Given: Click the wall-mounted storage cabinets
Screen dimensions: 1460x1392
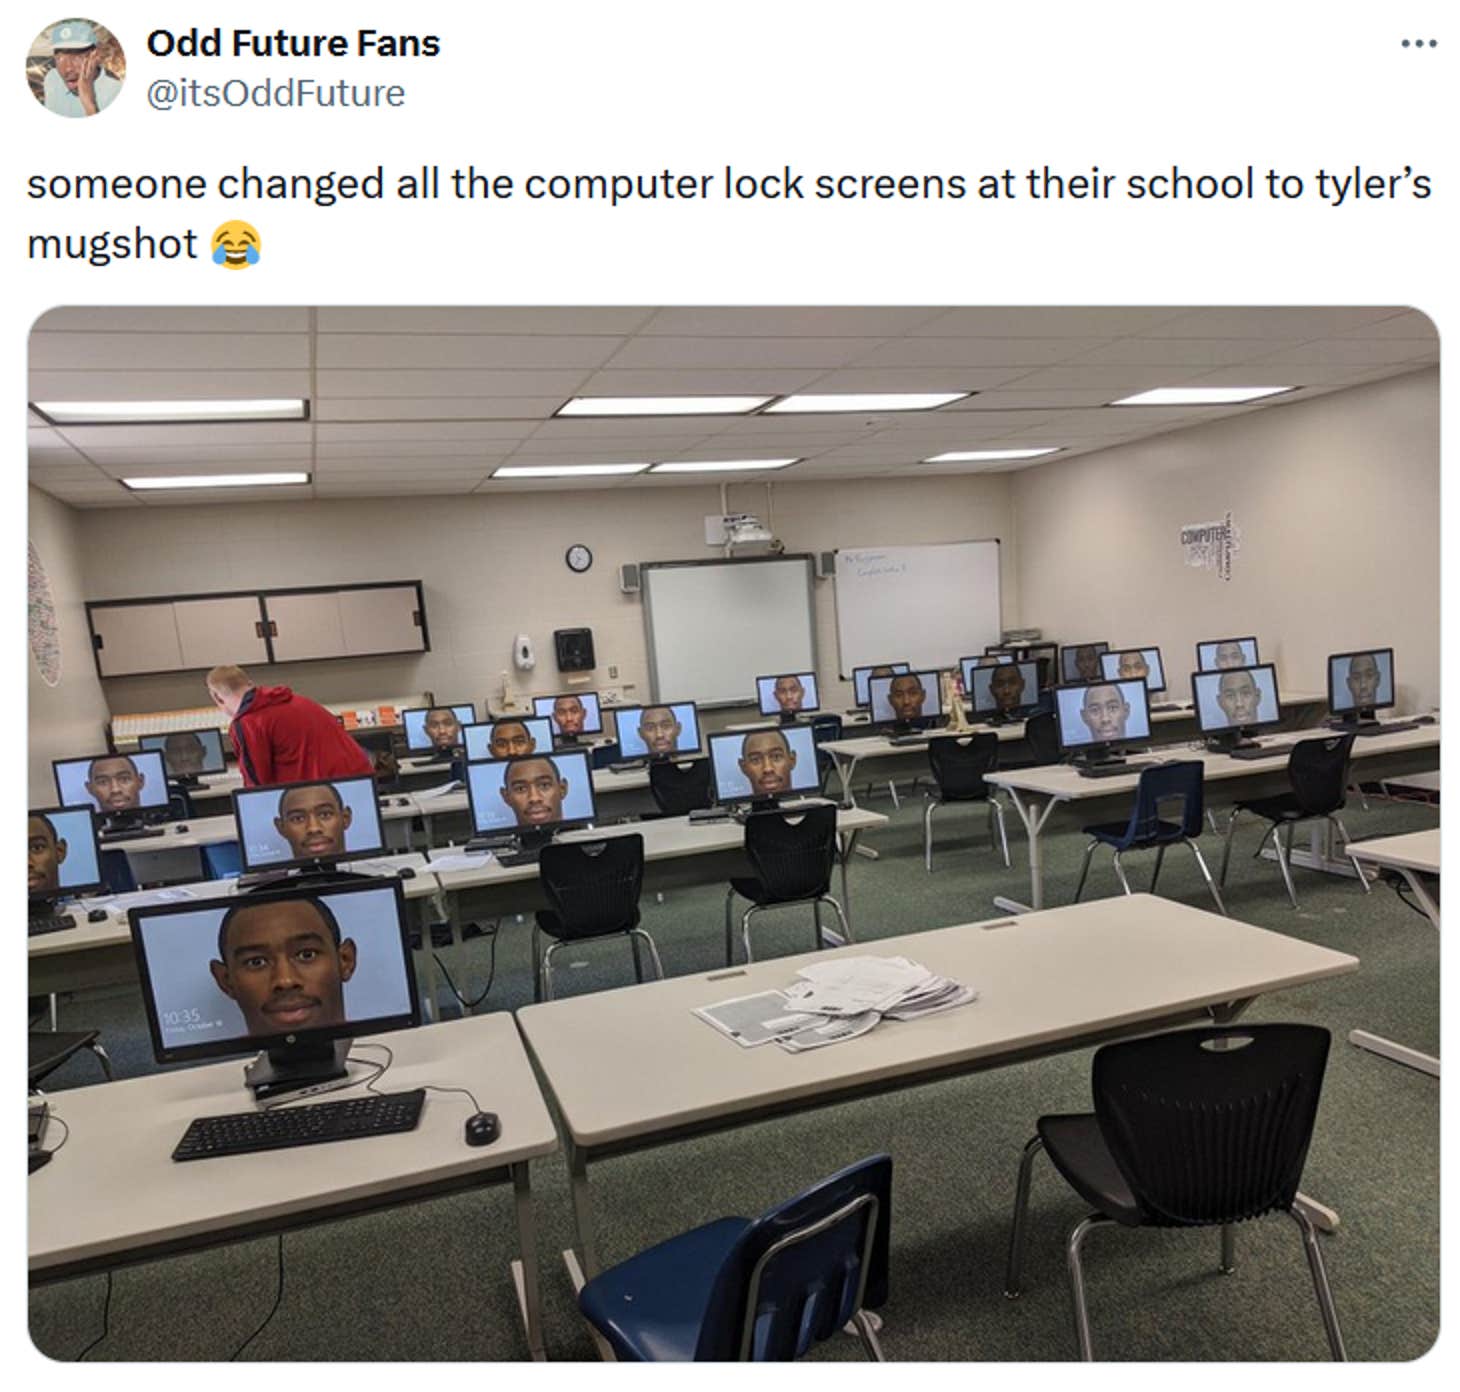Looking at the screenshot, I should pos(257,628).
